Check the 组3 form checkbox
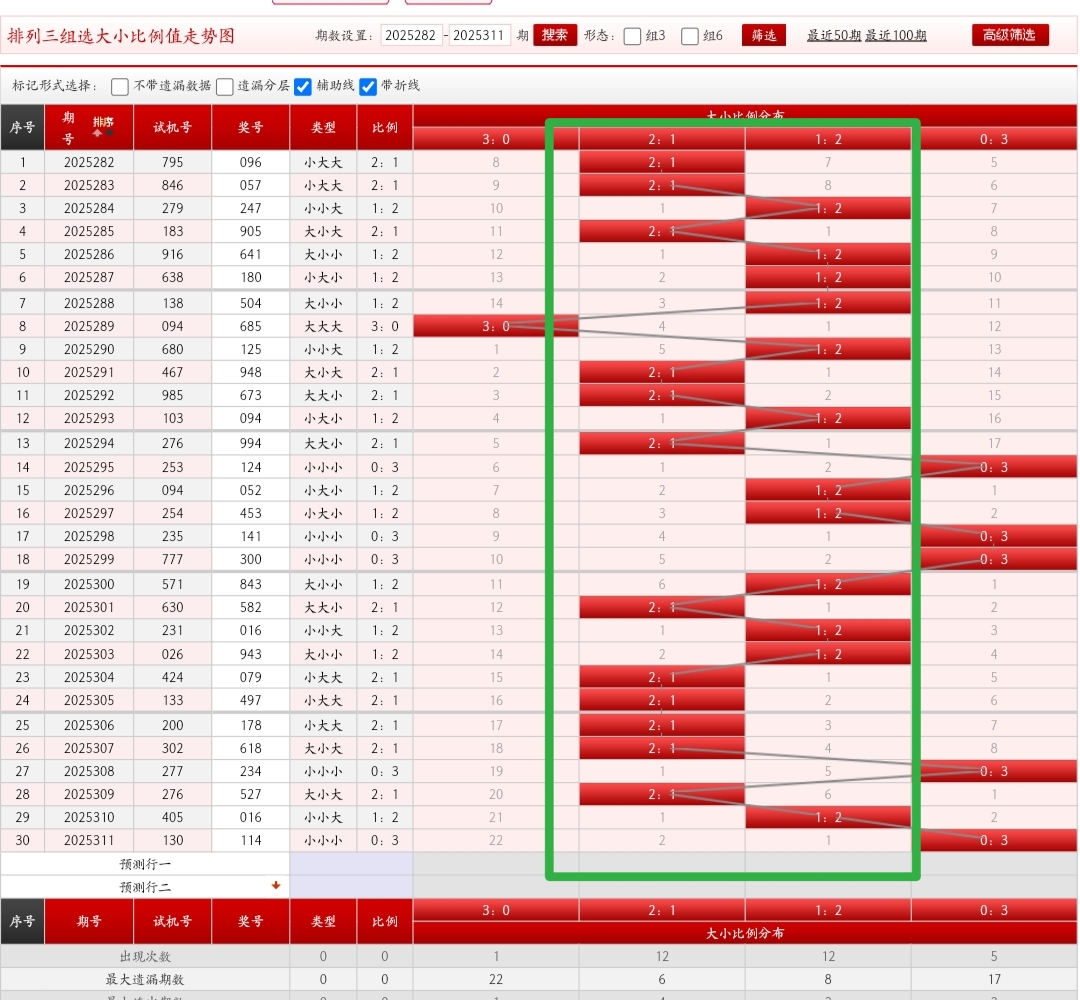Image resolution: width=1080 pixels, height=1000 pixels. pos(632,36)
